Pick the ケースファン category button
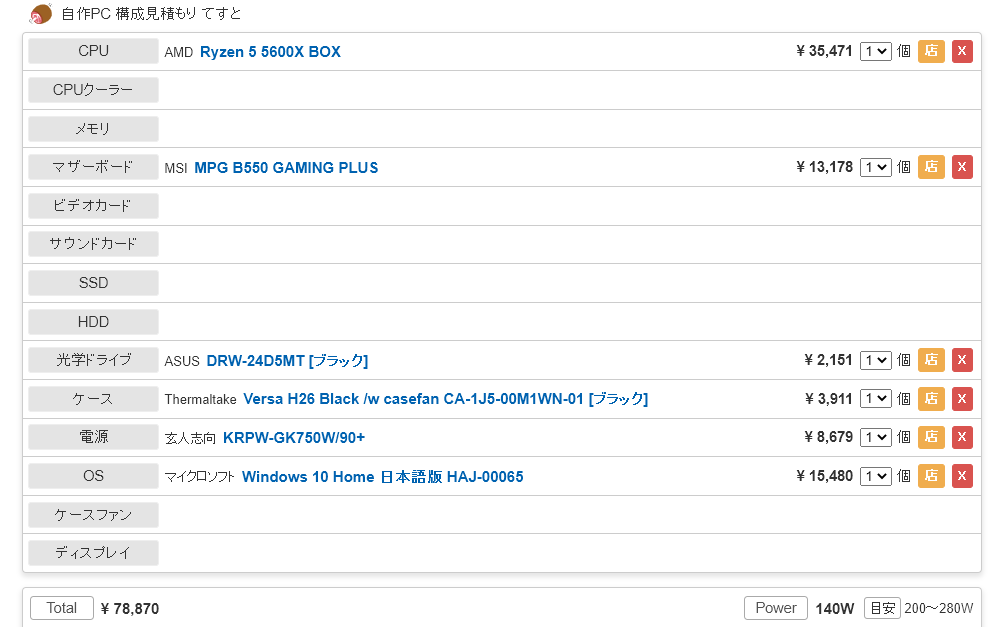 94,514
